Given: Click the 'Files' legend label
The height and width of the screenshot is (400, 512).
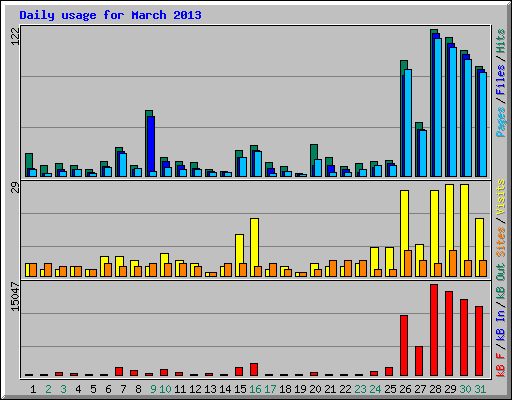Looking at the screenshot, I should (501, 80).
